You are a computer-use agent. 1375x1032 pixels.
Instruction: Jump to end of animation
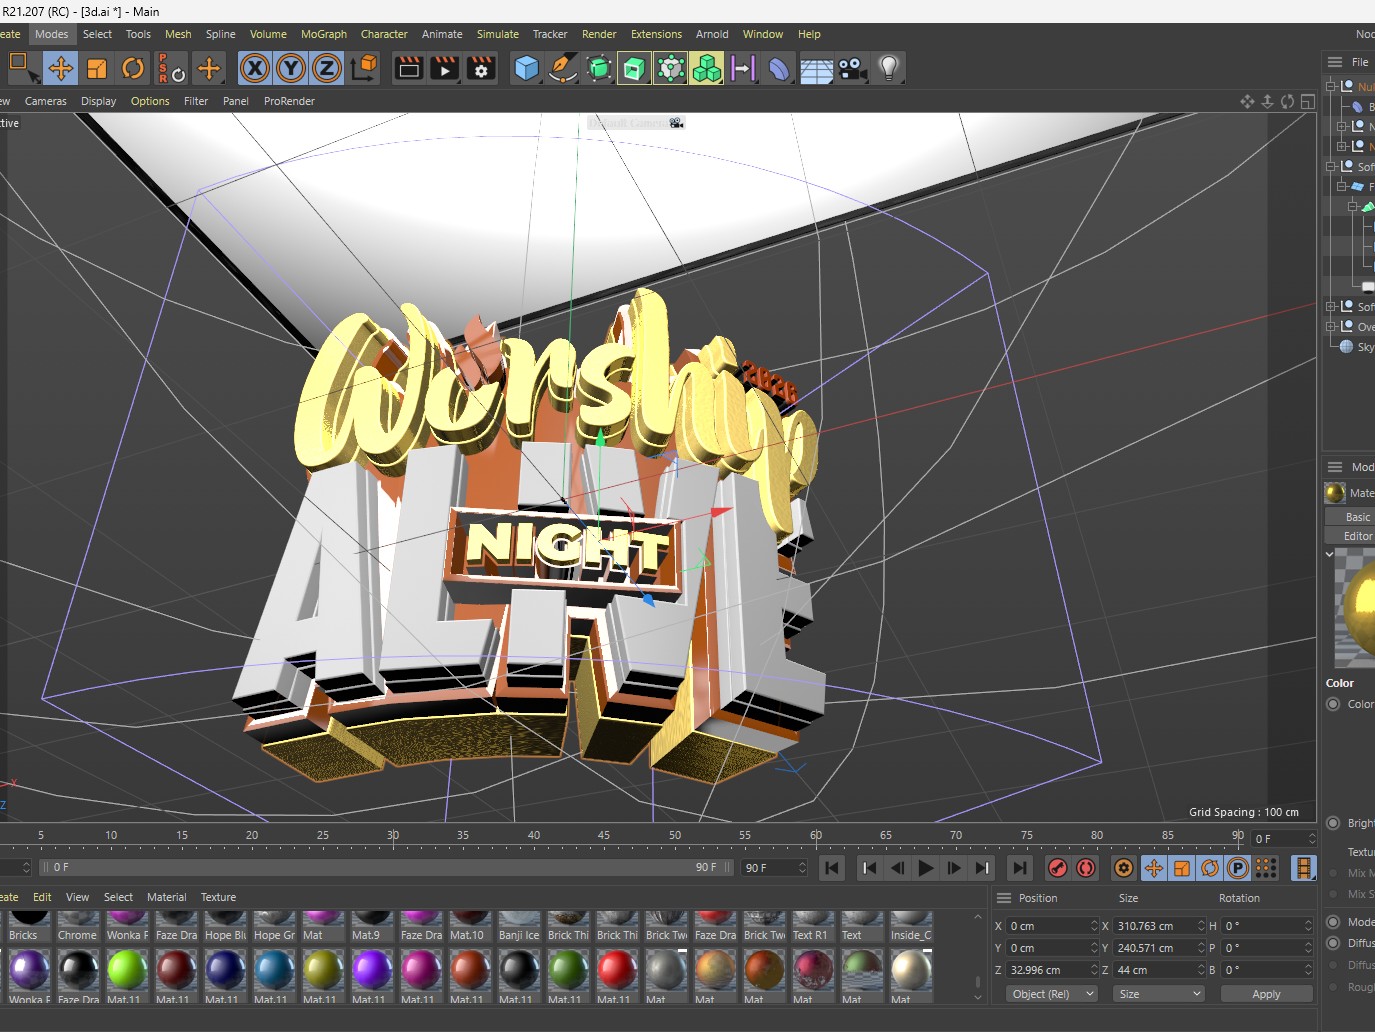click(x=1019, y=868)
